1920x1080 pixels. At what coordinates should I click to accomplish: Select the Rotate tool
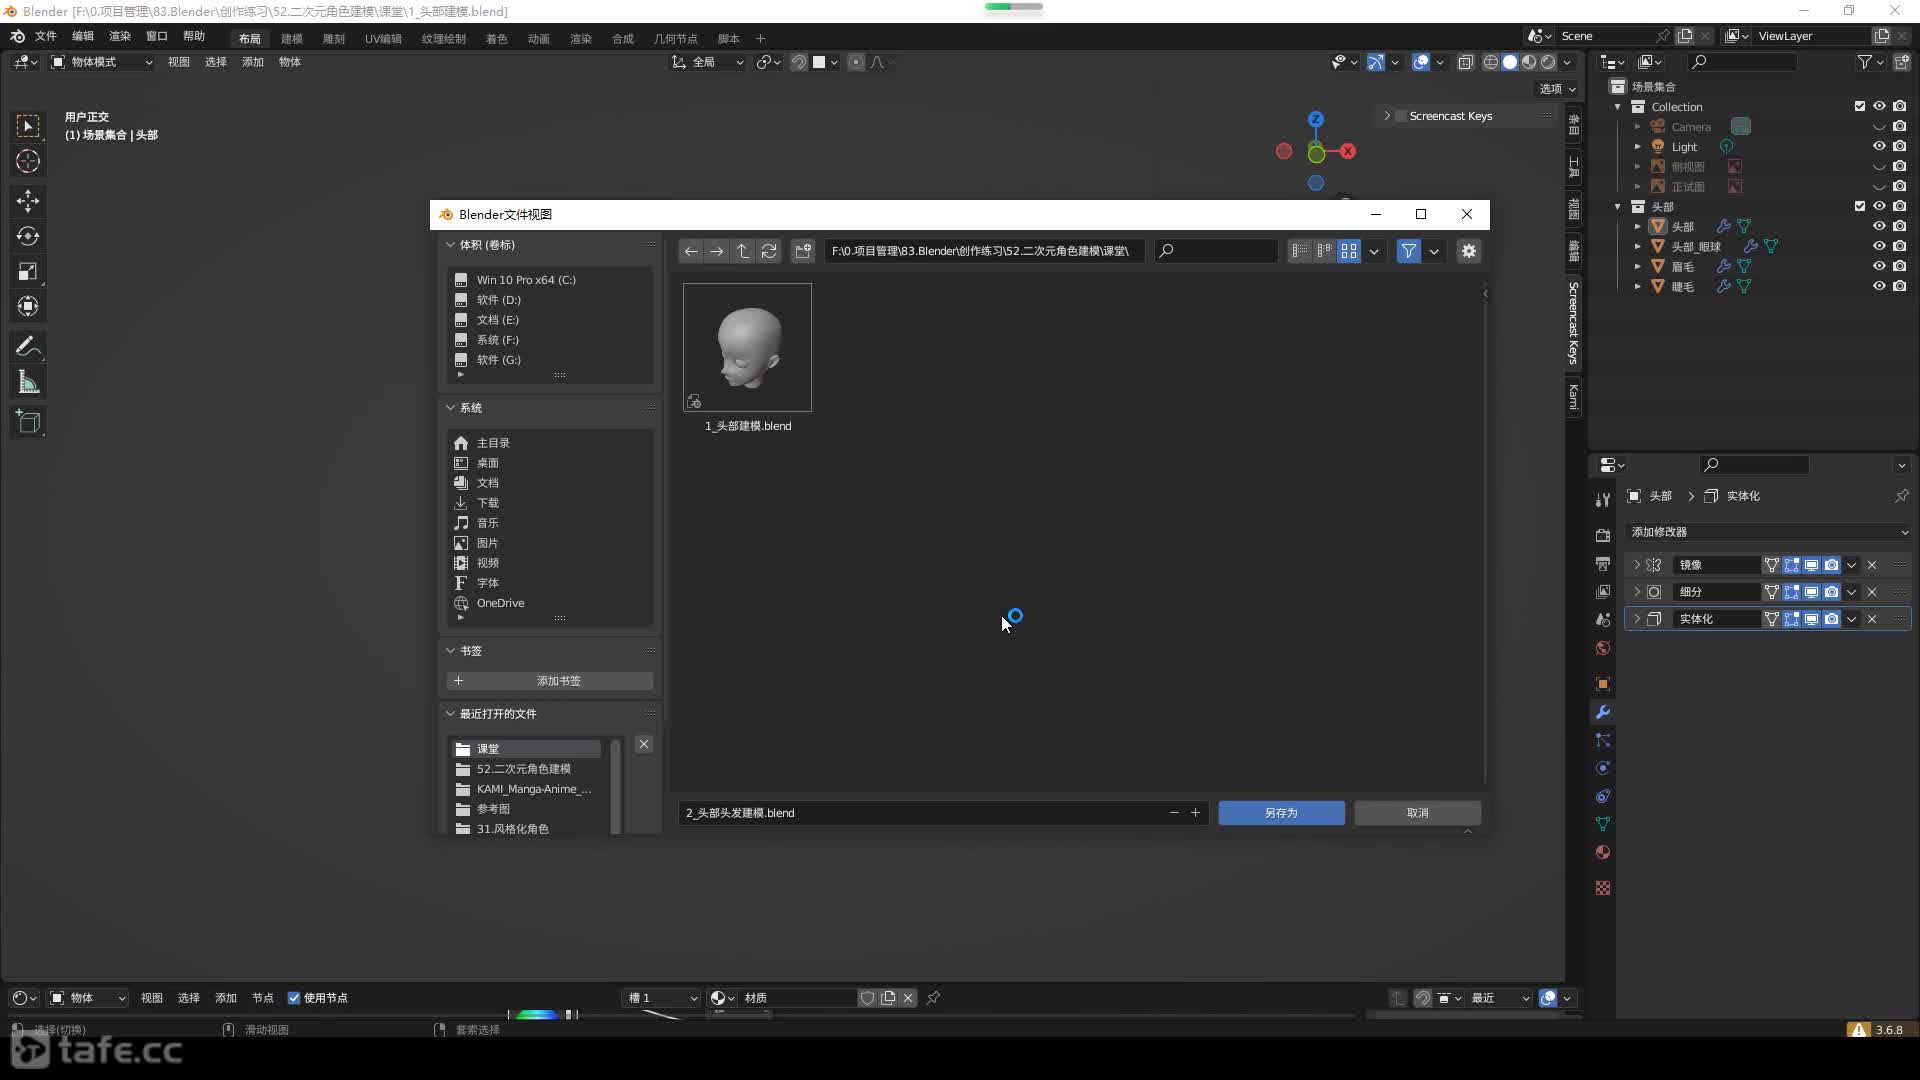[28, 236]
